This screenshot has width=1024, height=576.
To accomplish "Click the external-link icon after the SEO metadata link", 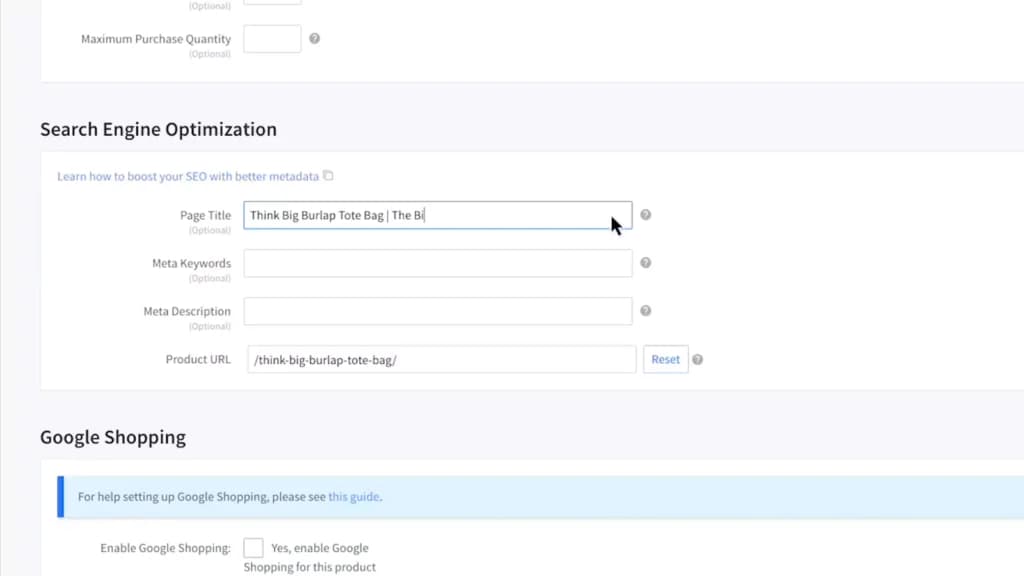I will (x=328, y=176).
